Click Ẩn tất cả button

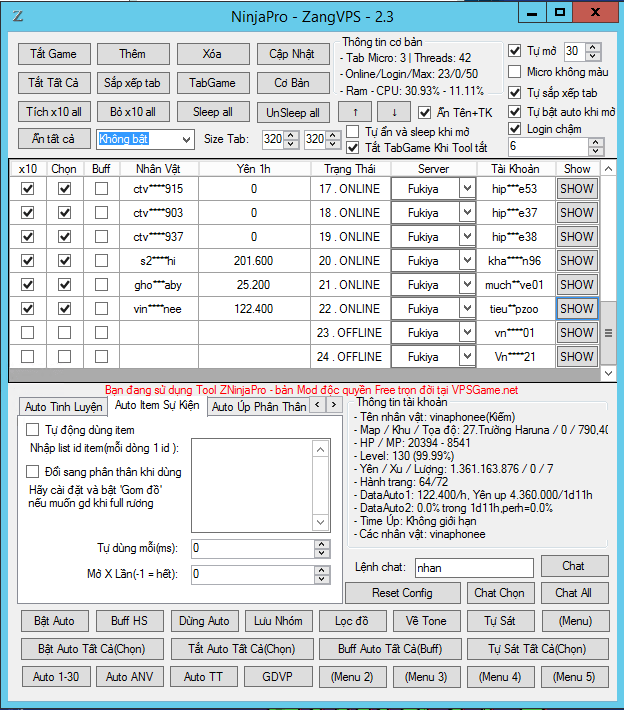(53, 139)
